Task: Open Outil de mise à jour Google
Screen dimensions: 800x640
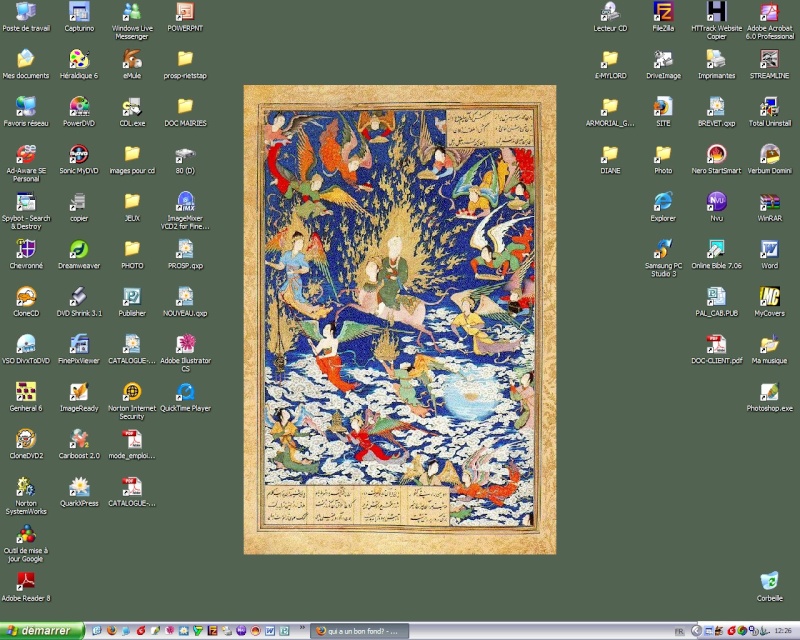Action: coord(26,543)
